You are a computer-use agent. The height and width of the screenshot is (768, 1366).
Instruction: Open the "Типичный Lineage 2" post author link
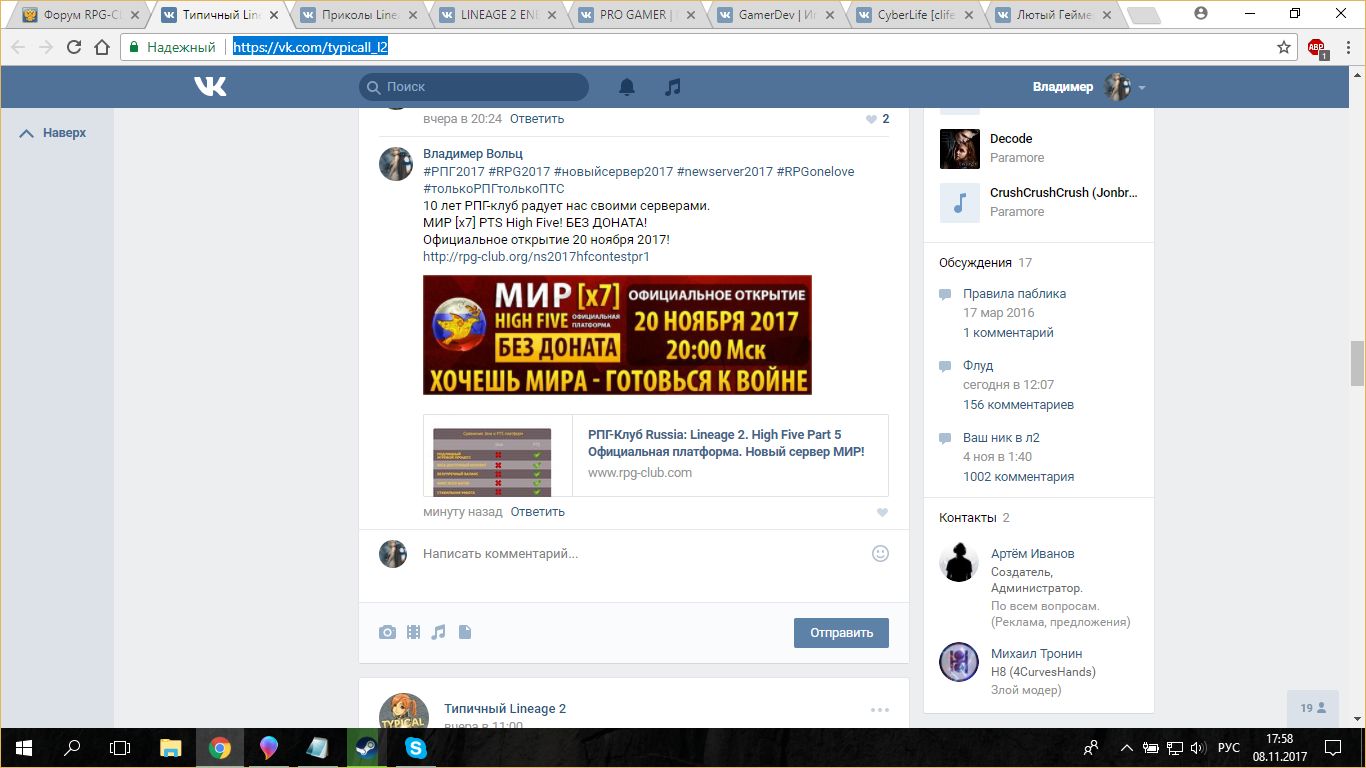point(505,709)
